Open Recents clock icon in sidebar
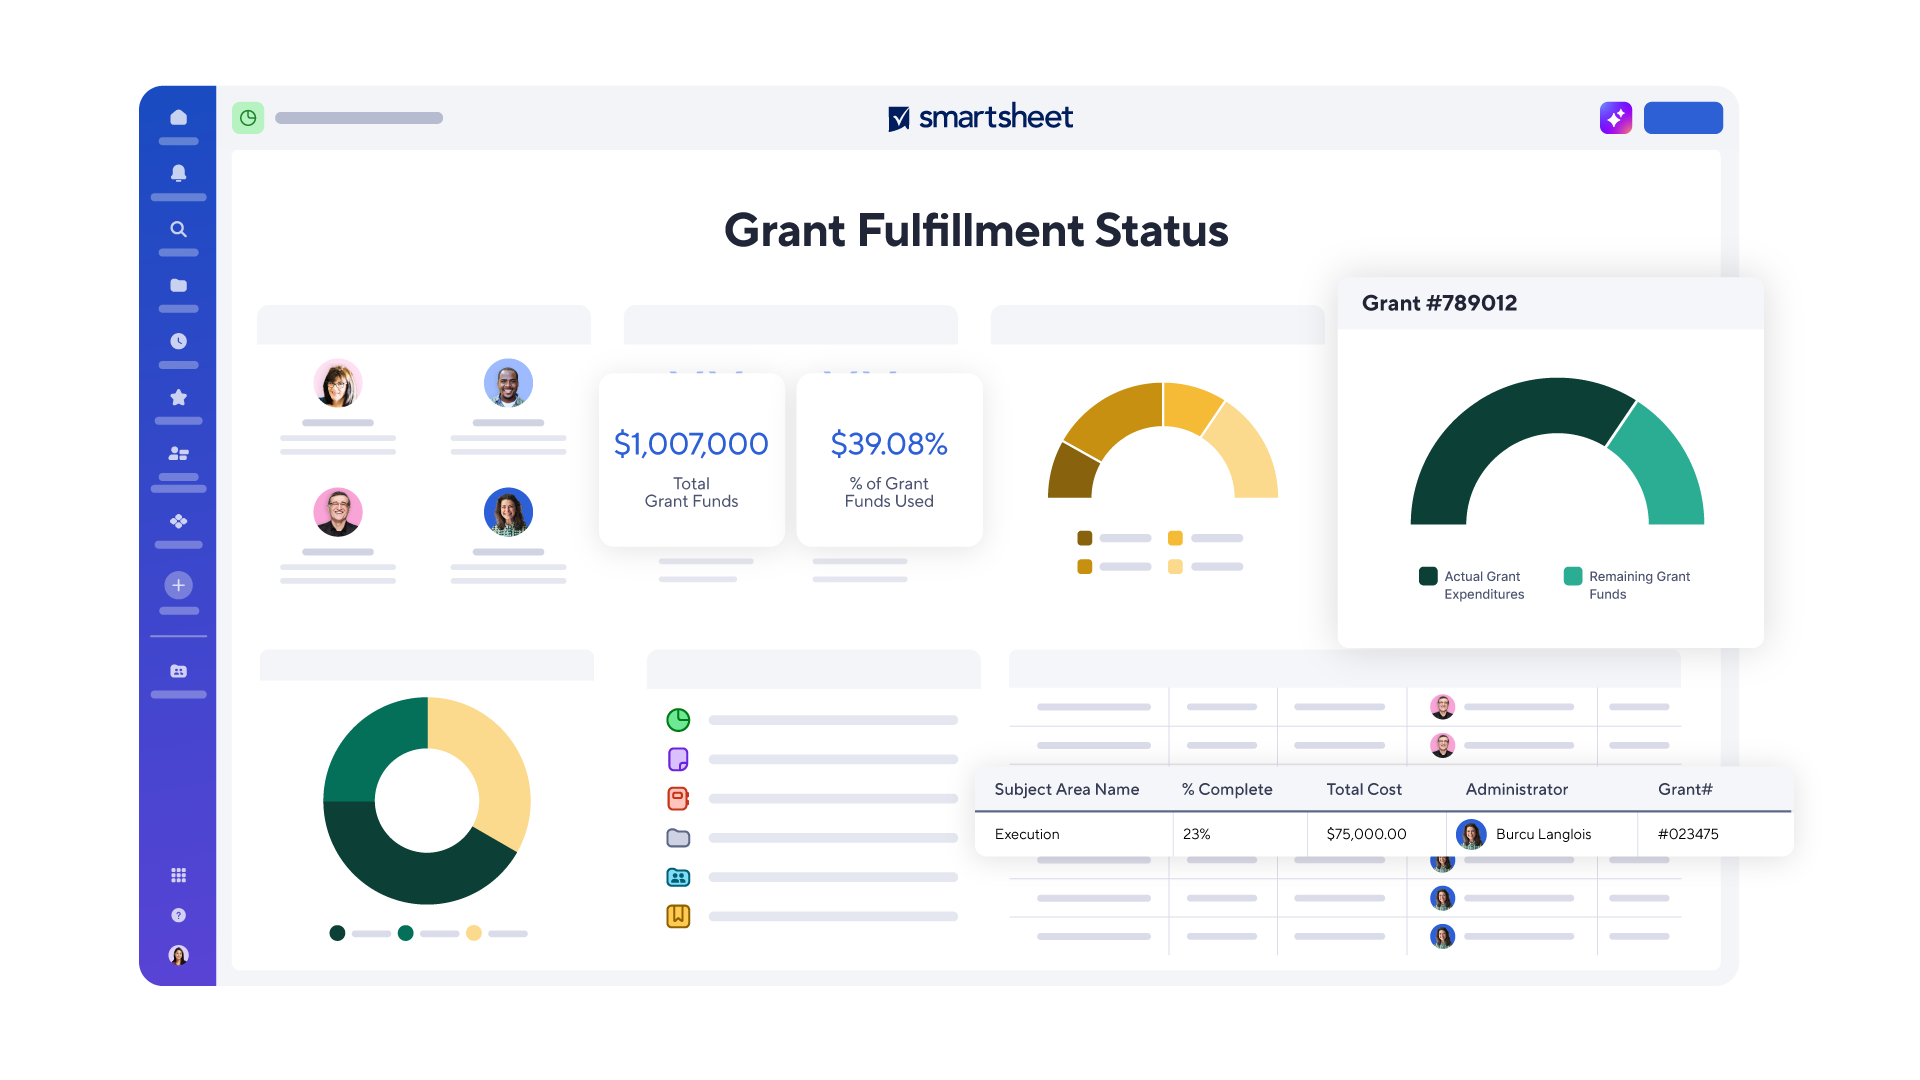Screen dimensions: 1920x1080 click(178, 341)
